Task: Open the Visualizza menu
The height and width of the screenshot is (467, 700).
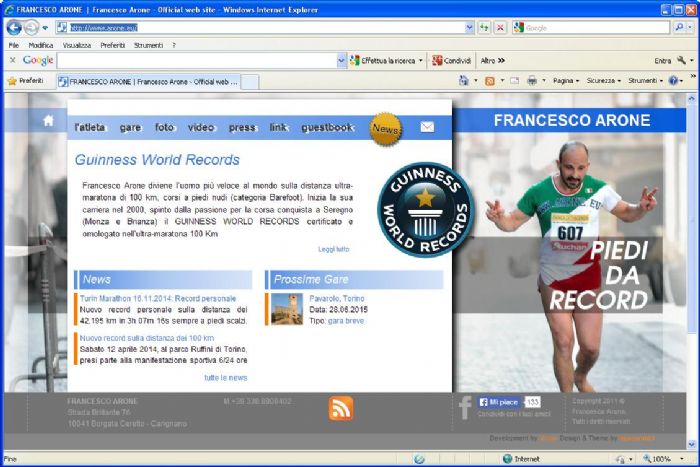Action: coord(77,45)
